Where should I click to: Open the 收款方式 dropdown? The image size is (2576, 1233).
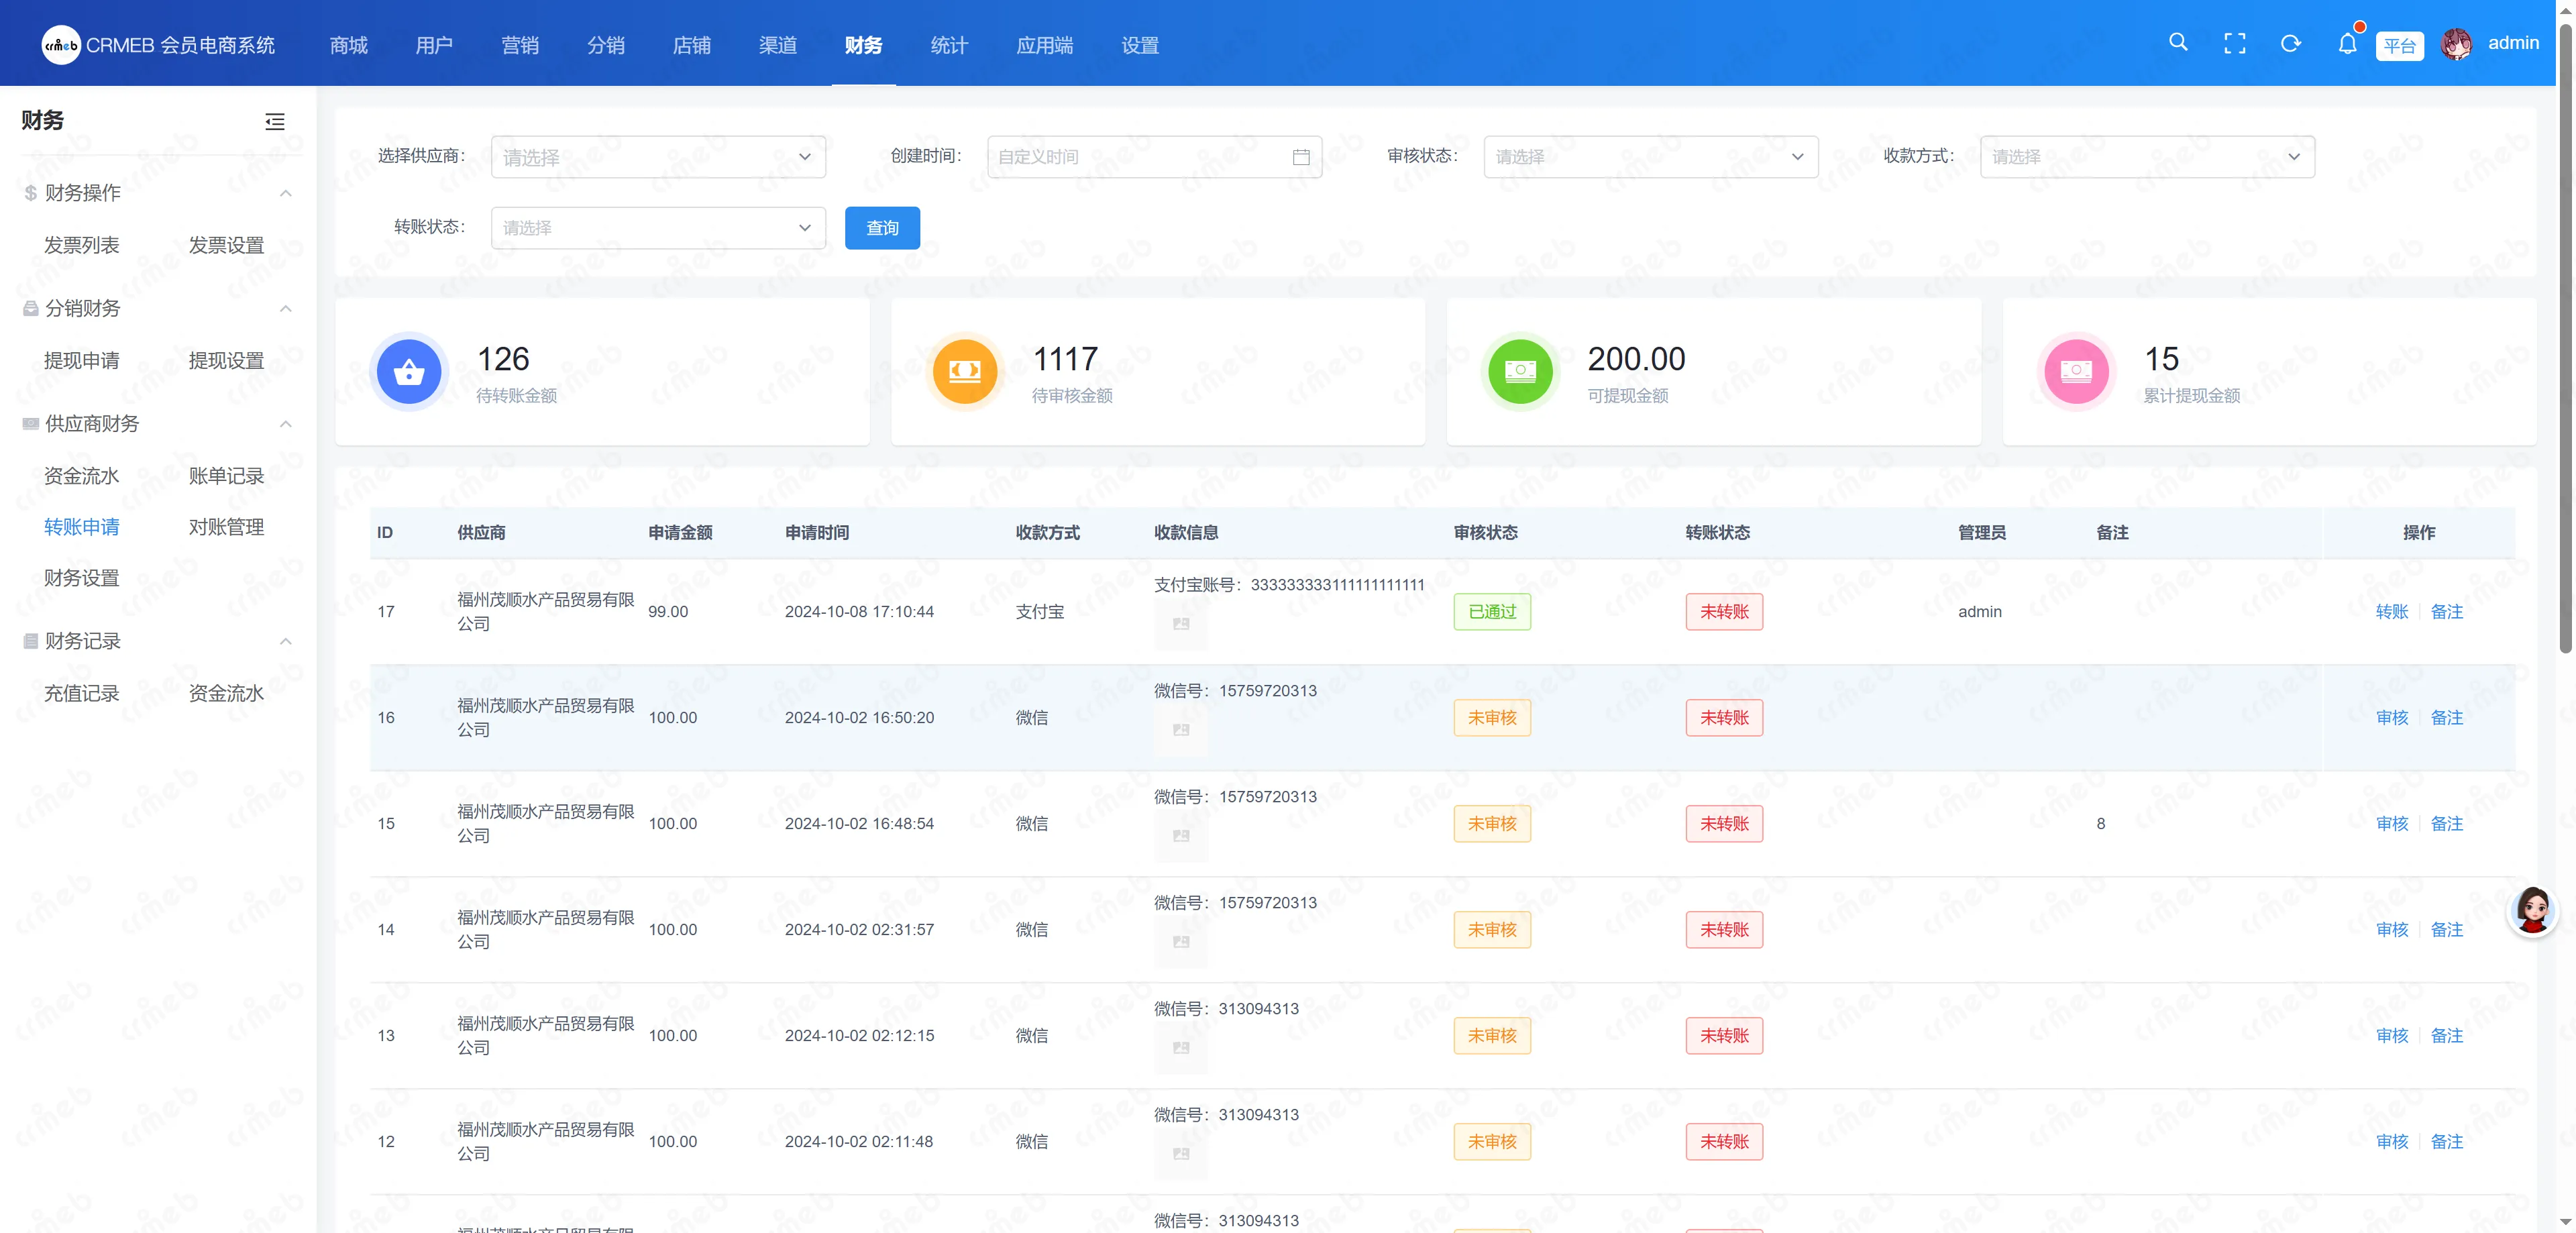(2147, 157)
